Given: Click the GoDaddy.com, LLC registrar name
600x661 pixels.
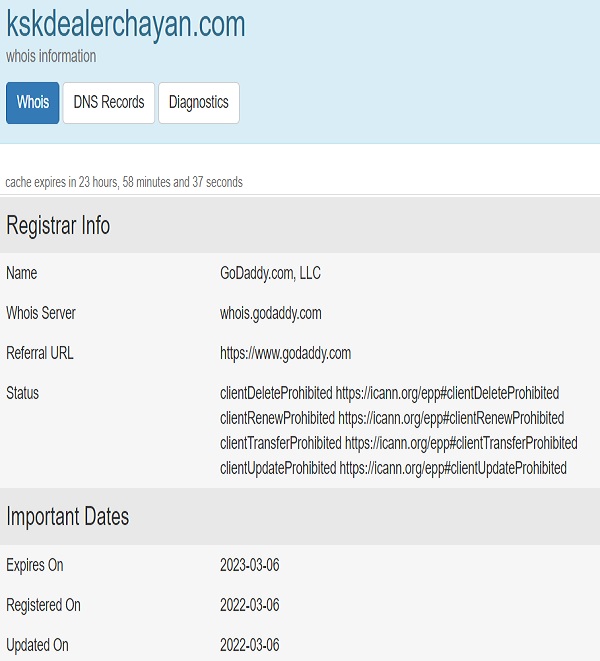Looking at the screenshot, I should 270,273.
